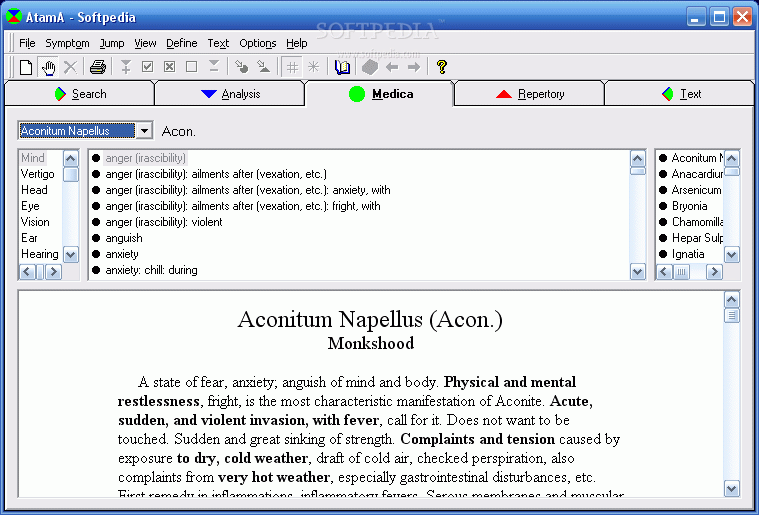This screenshot has width=759, height=515.
Task: Toggle the hash (#) toolbar button
Action: point(292,67)
